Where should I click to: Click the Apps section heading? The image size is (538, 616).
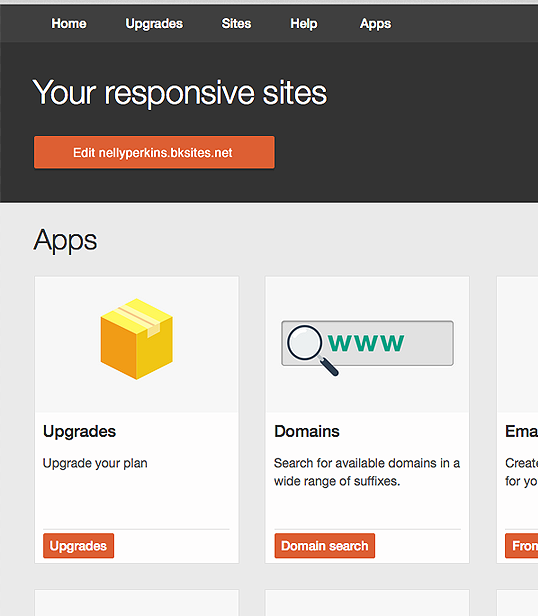click(65, 240)
